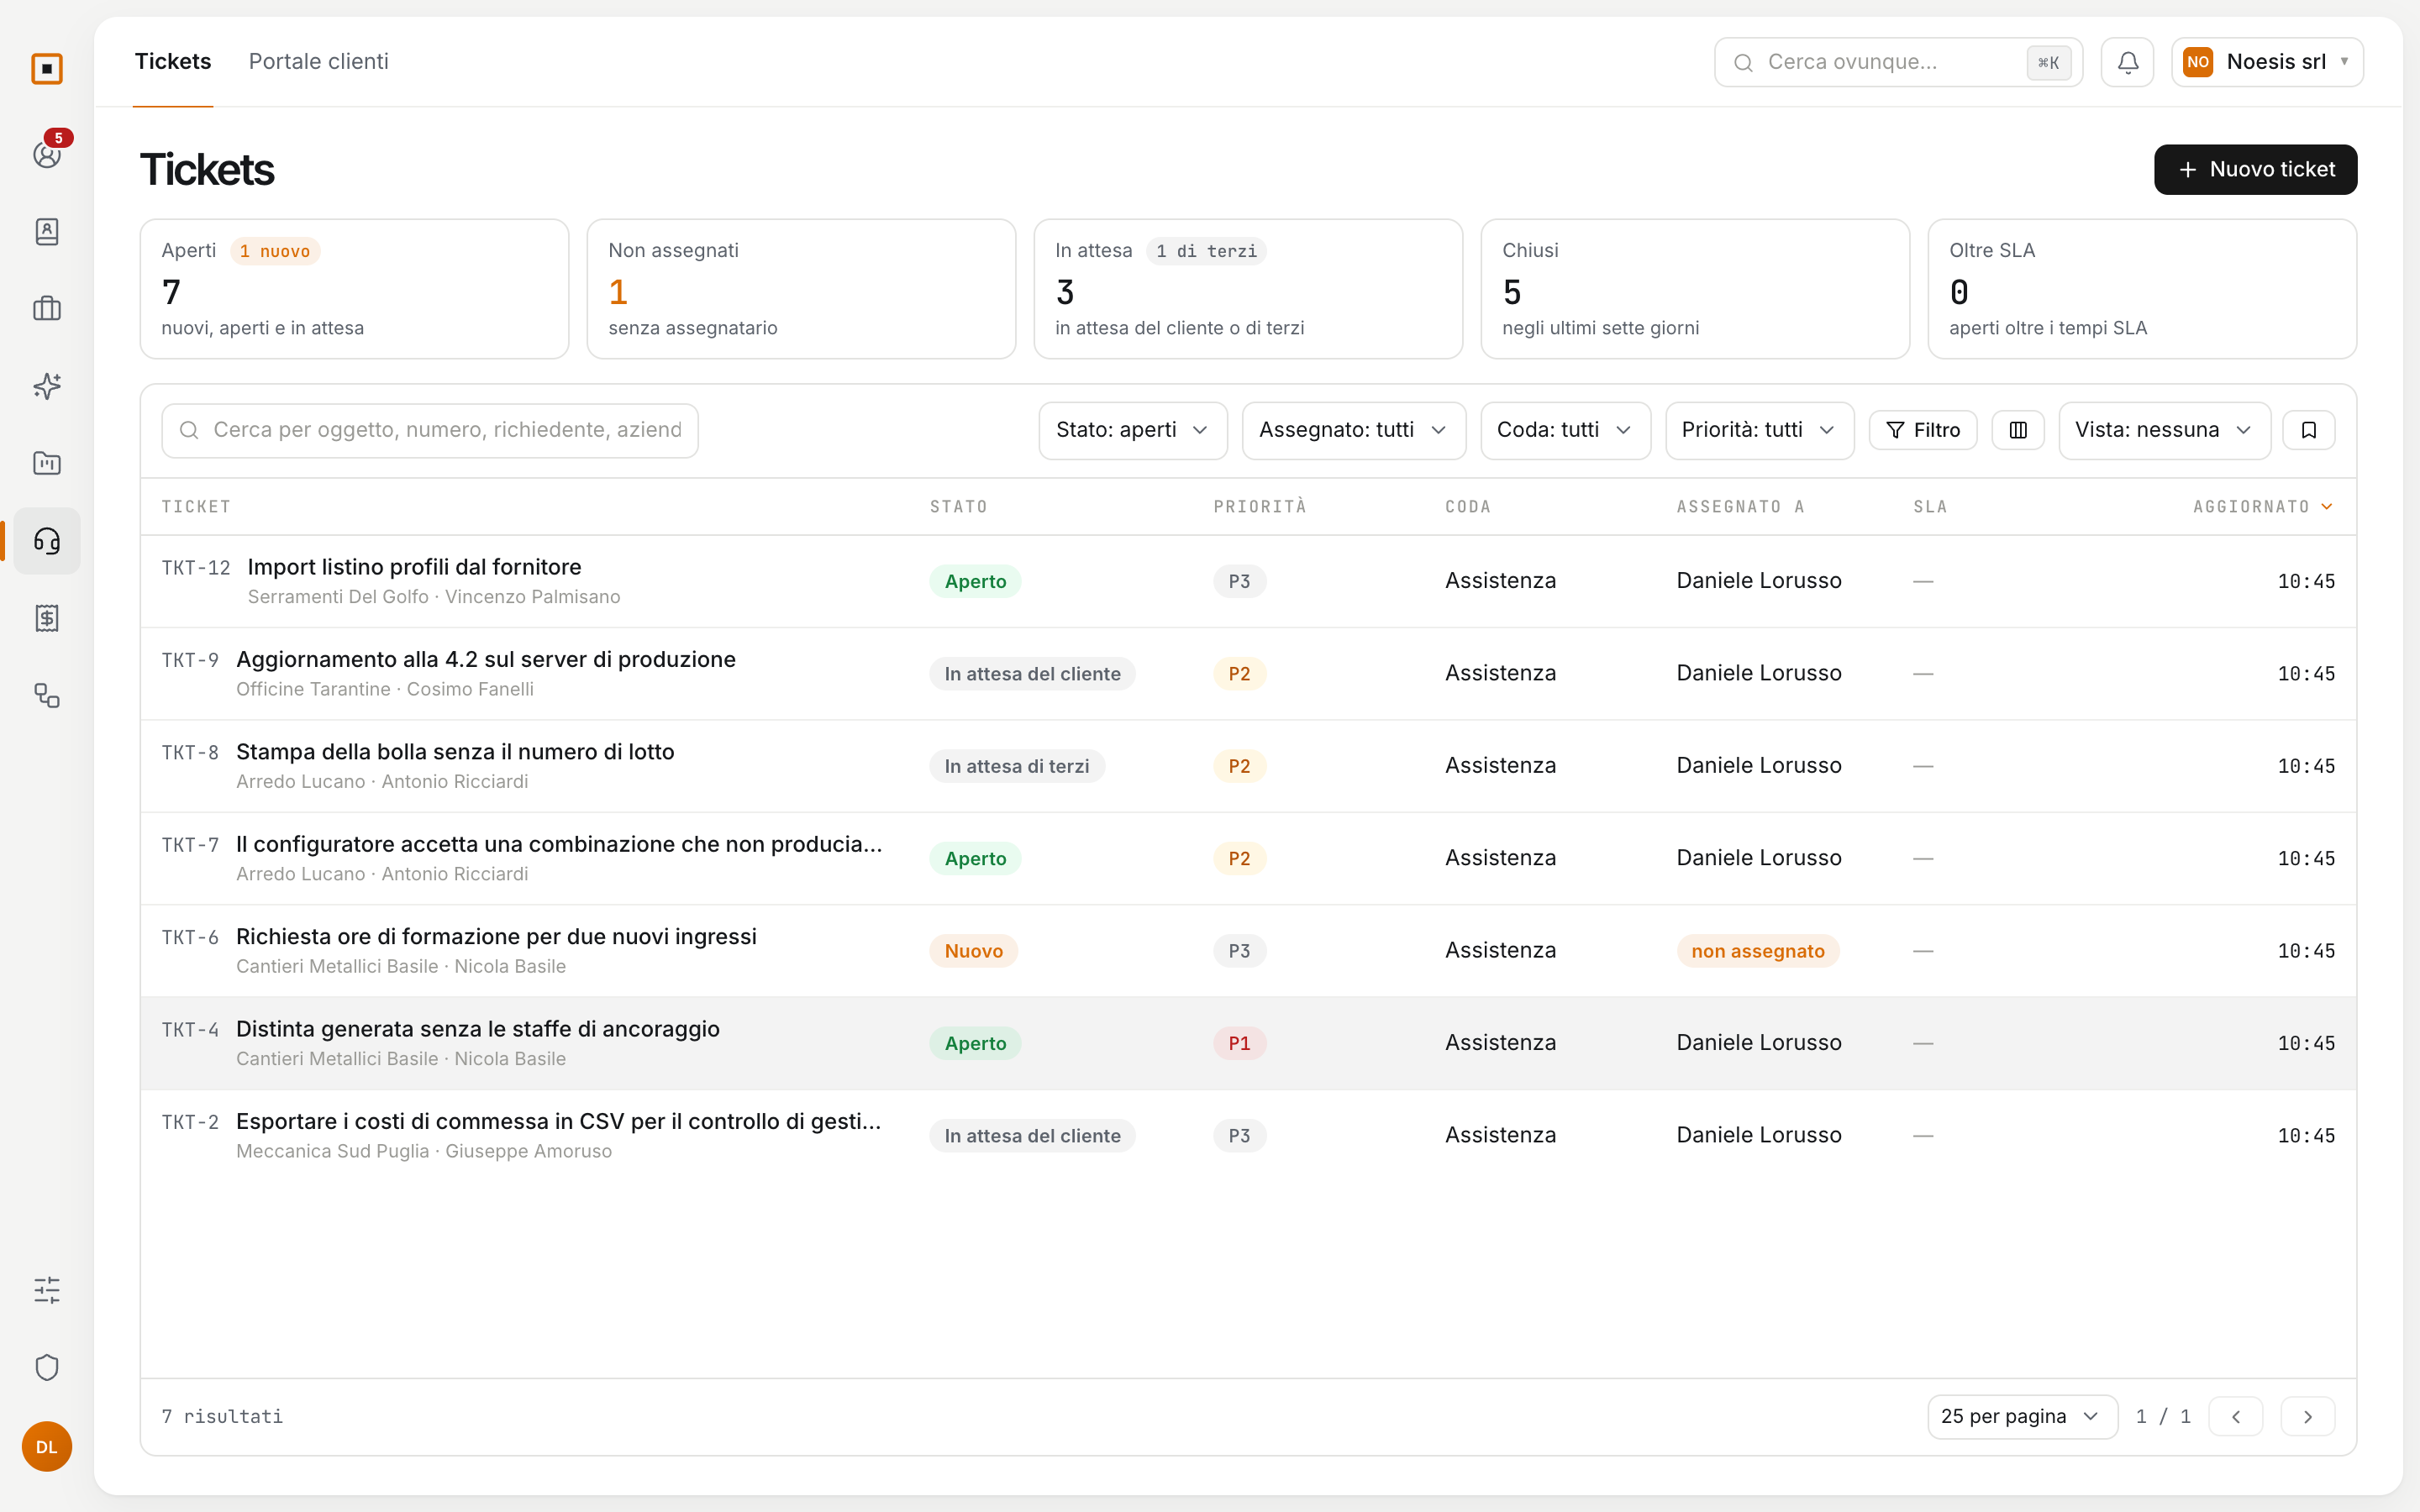The width and height of the screenshot is (2420, 1512).
Task: Open the Oltre SLA summary card
Action: point(2142,289)
